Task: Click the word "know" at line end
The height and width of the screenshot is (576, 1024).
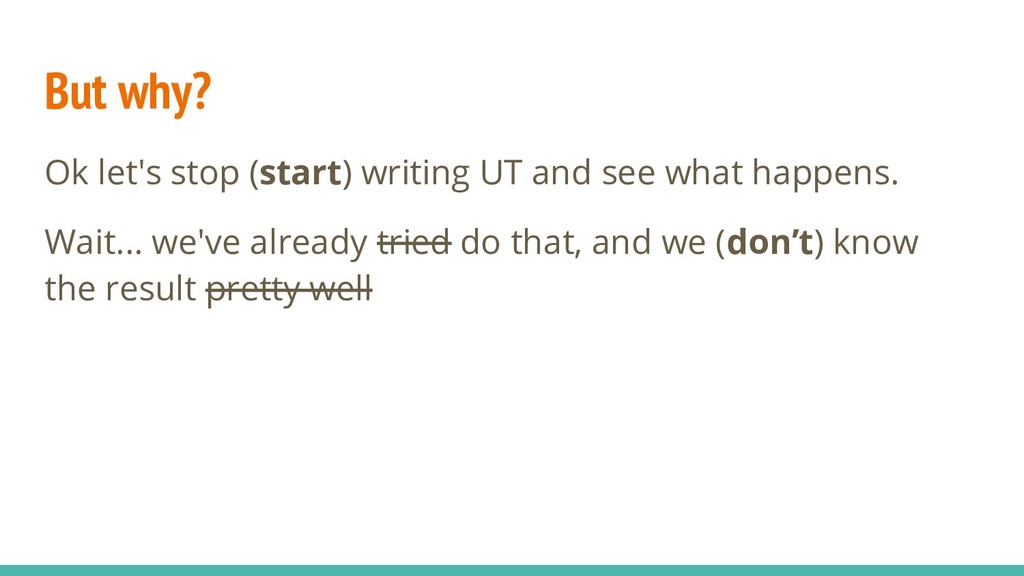Action: coord(876,242)
